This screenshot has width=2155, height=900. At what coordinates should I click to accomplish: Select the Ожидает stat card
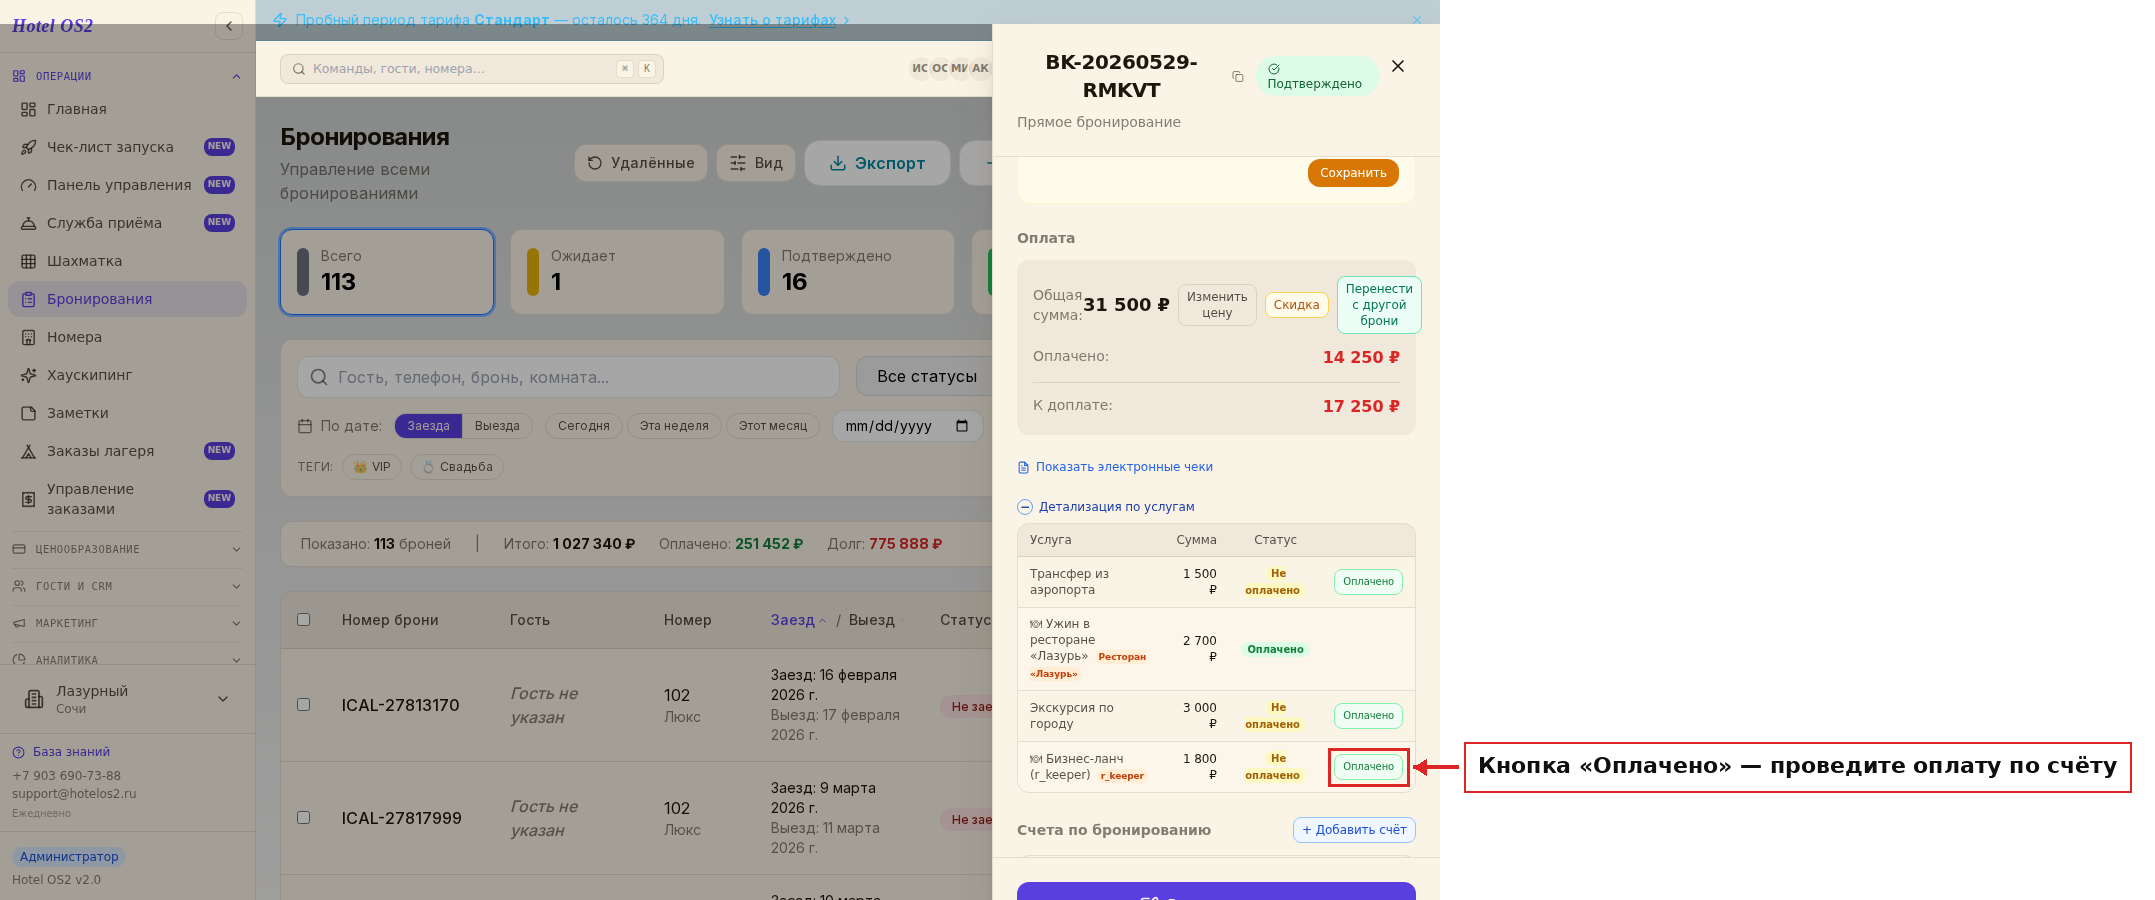617,272
